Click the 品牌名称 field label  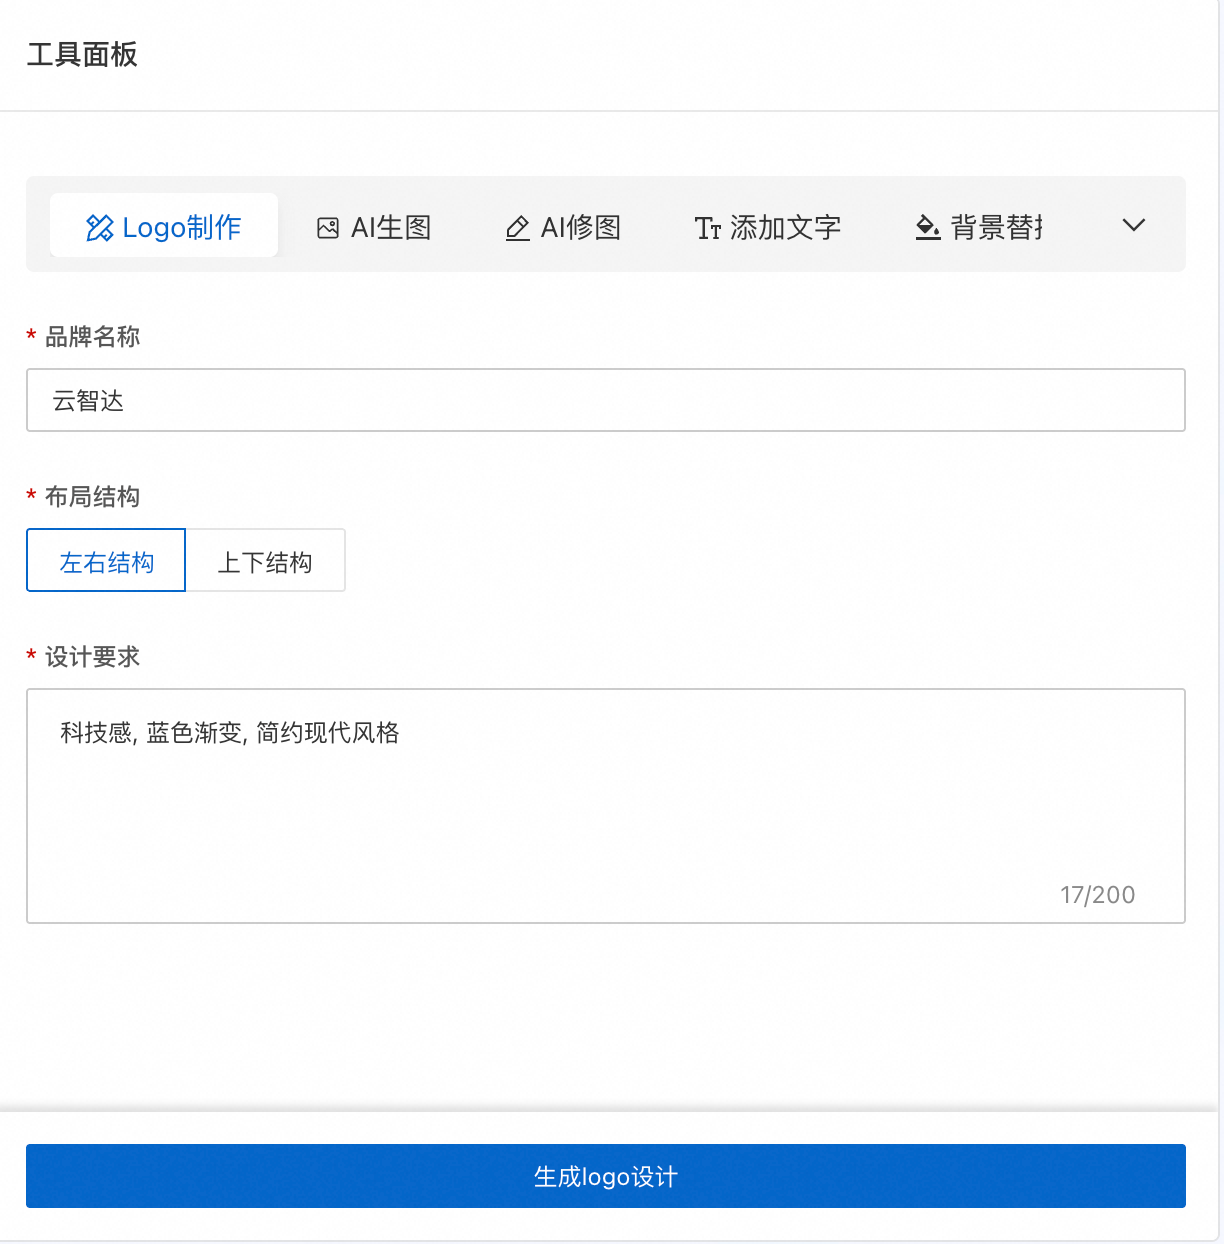click(92, 337)
